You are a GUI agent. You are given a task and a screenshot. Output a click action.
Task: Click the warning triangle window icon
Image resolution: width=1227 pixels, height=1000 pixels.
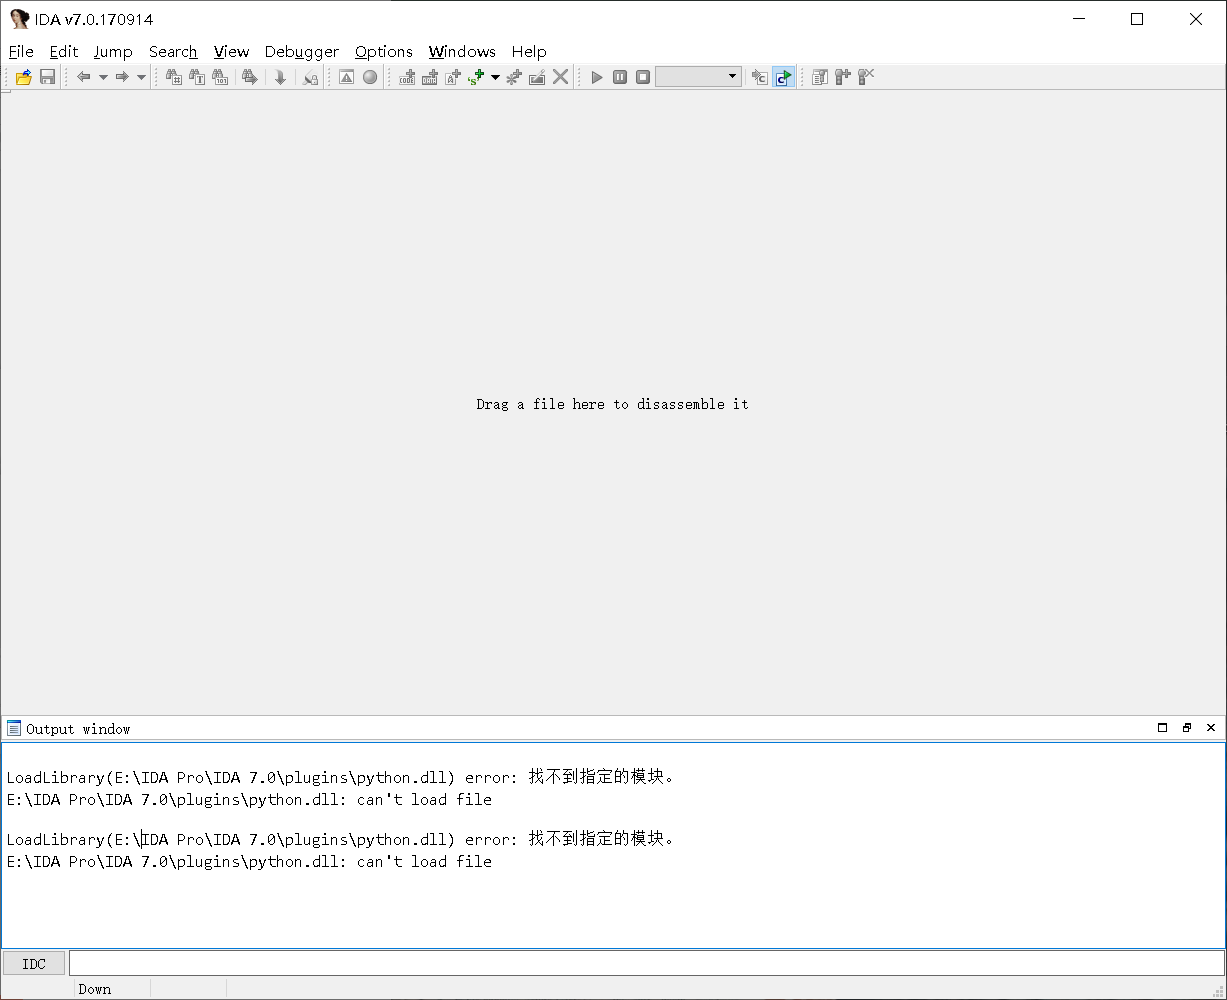click(346, 77)
